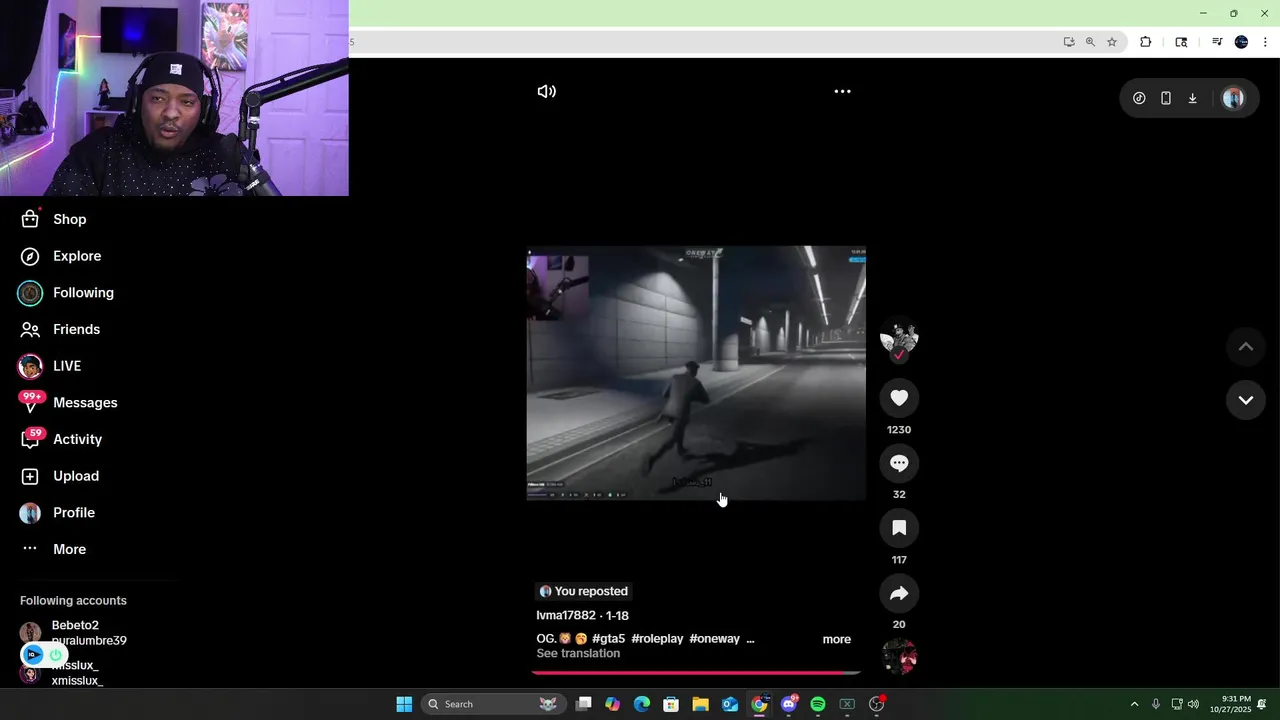Click the blue toggle overlay near xmisslux_
1280x720 pixels.
44,655
